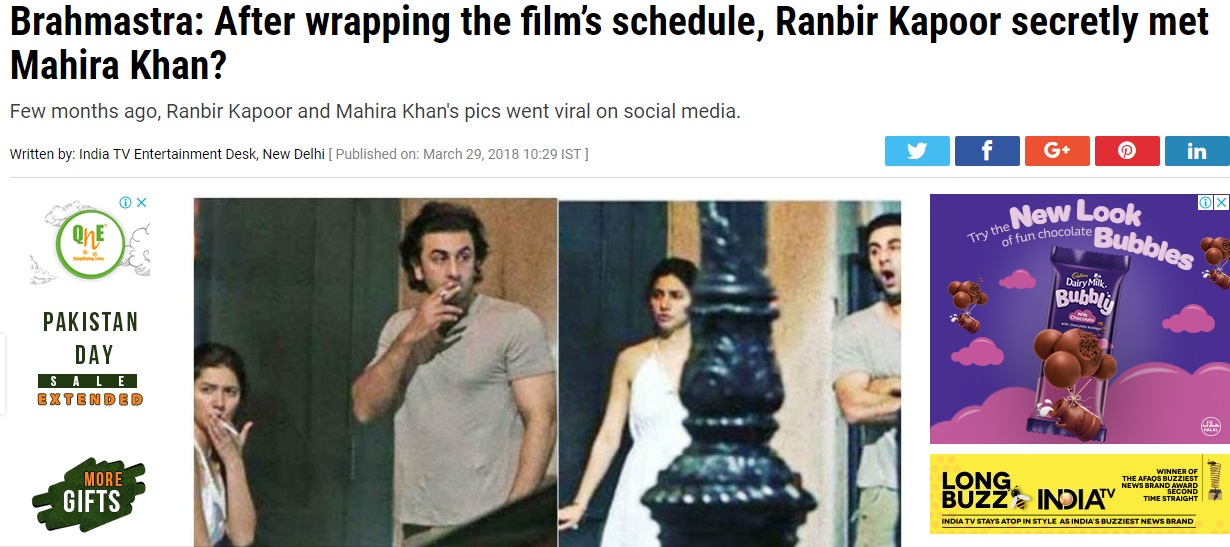Image resolution: width=1230 pixels, height=547 pixels.
Task: Click the article subtitle text
Action: 375,111
